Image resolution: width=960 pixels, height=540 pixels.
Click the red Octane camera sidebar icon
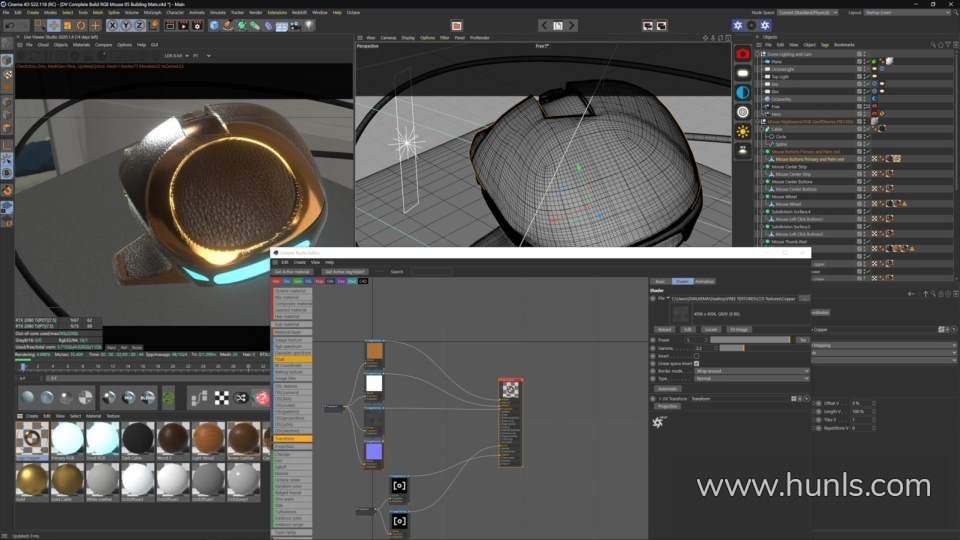743,53
